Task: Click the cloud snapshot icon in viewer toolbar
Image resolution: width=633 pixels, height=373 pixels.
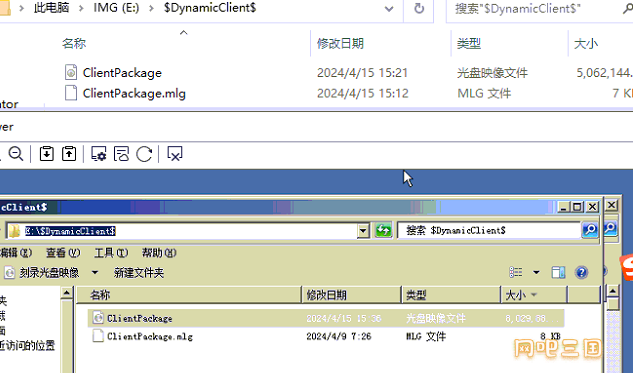Action: click(122, 154)
